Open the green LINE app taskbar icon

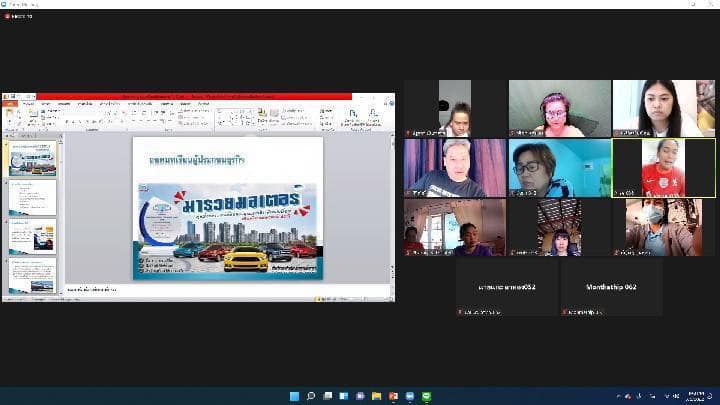(425, 396)
